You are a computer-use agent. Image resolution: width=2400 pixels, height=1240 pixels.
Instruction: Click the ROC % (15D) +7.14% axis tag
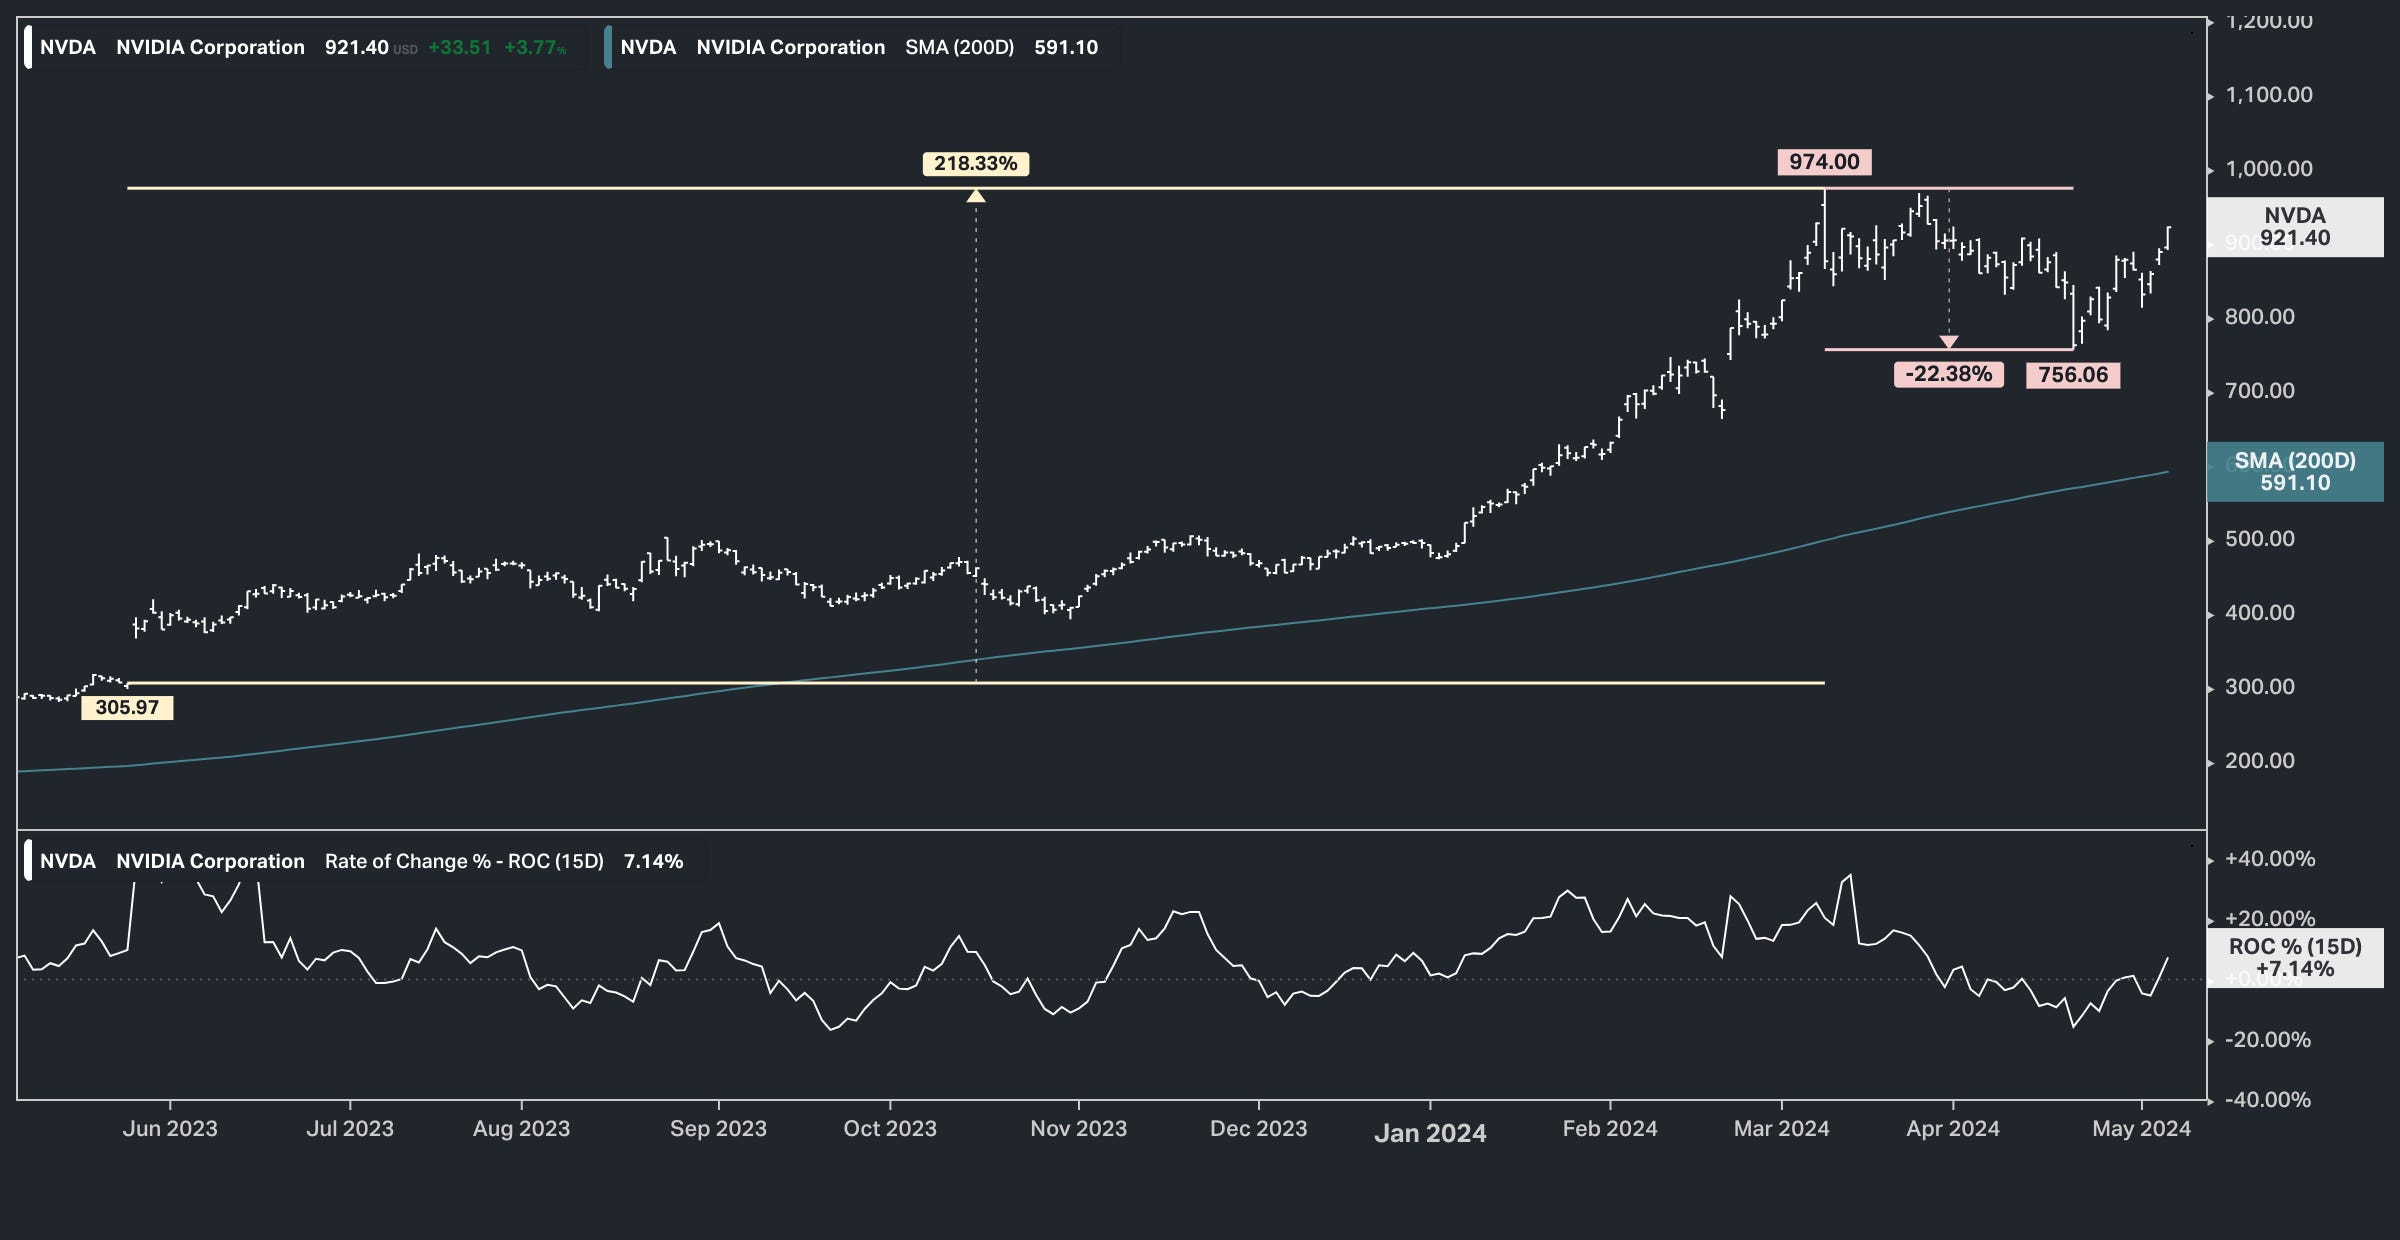2295,957
